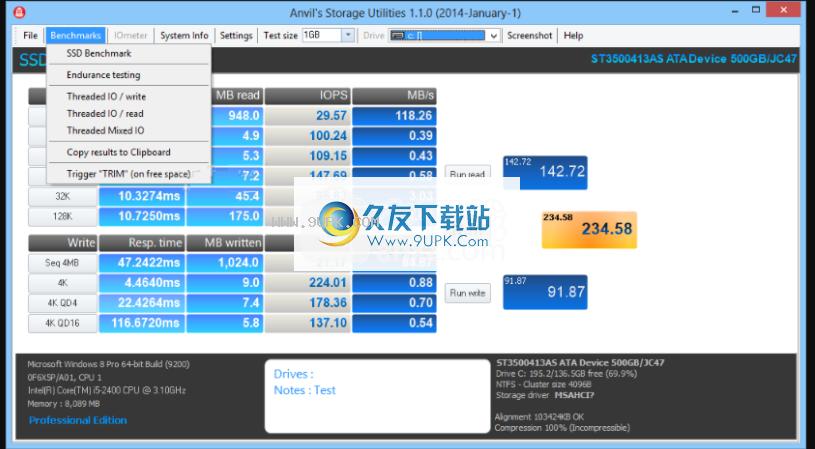This screenshot has width=815, height=449.
Task: Trigger TRIM on free space
Action: click(x=128, y=174)
